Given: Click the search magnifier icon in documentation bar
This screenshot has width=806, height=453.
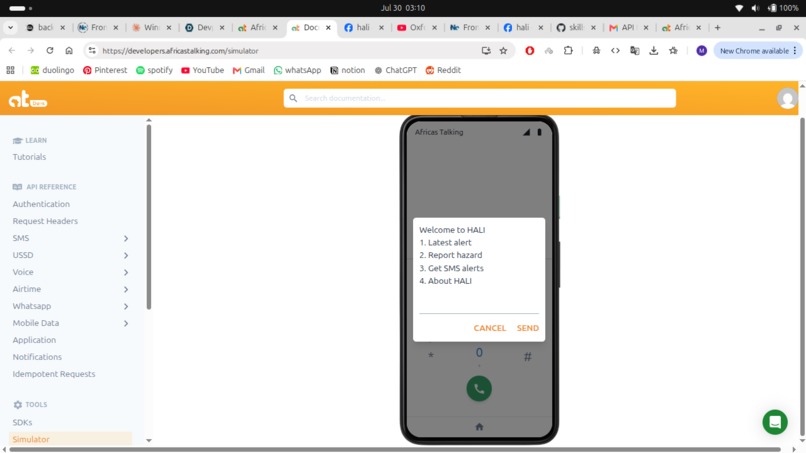Looking at the screenshot, I should pyautogui.click(x=293, y=98).
